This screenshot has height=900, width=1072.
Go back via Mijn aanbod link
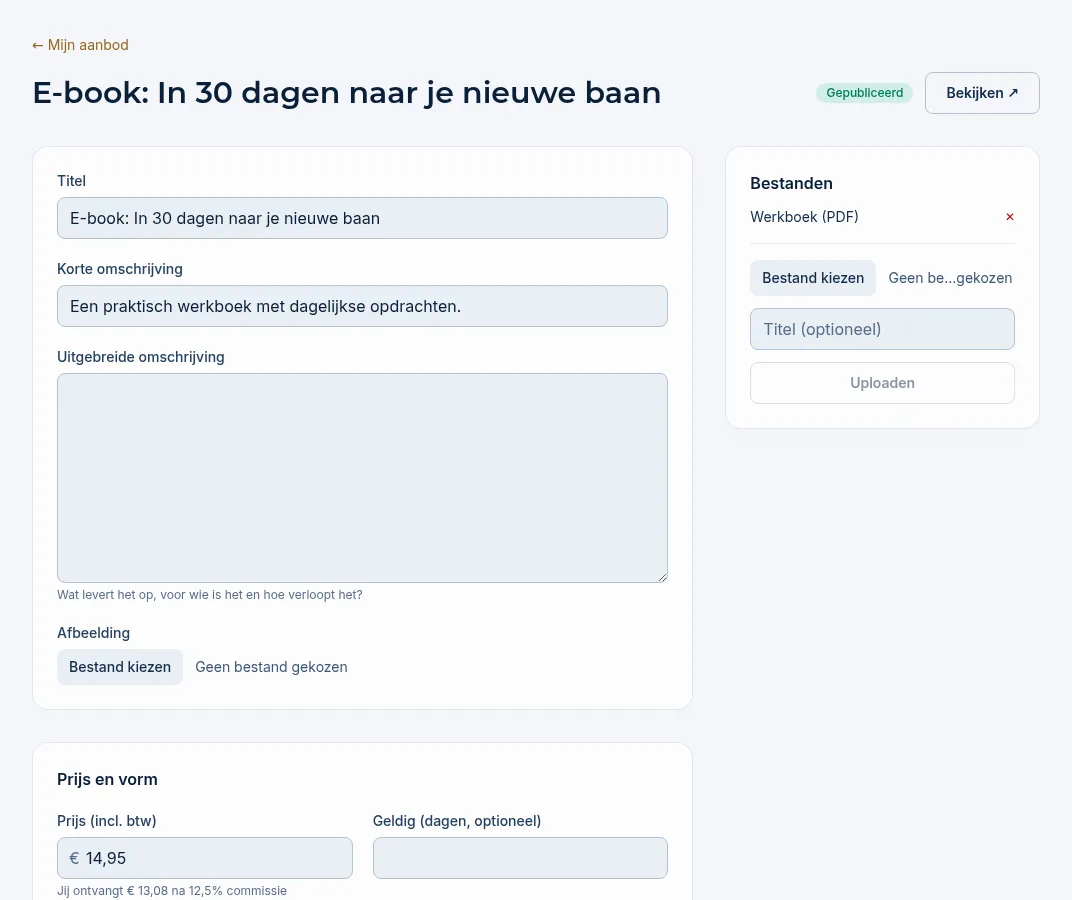[80, 45]
